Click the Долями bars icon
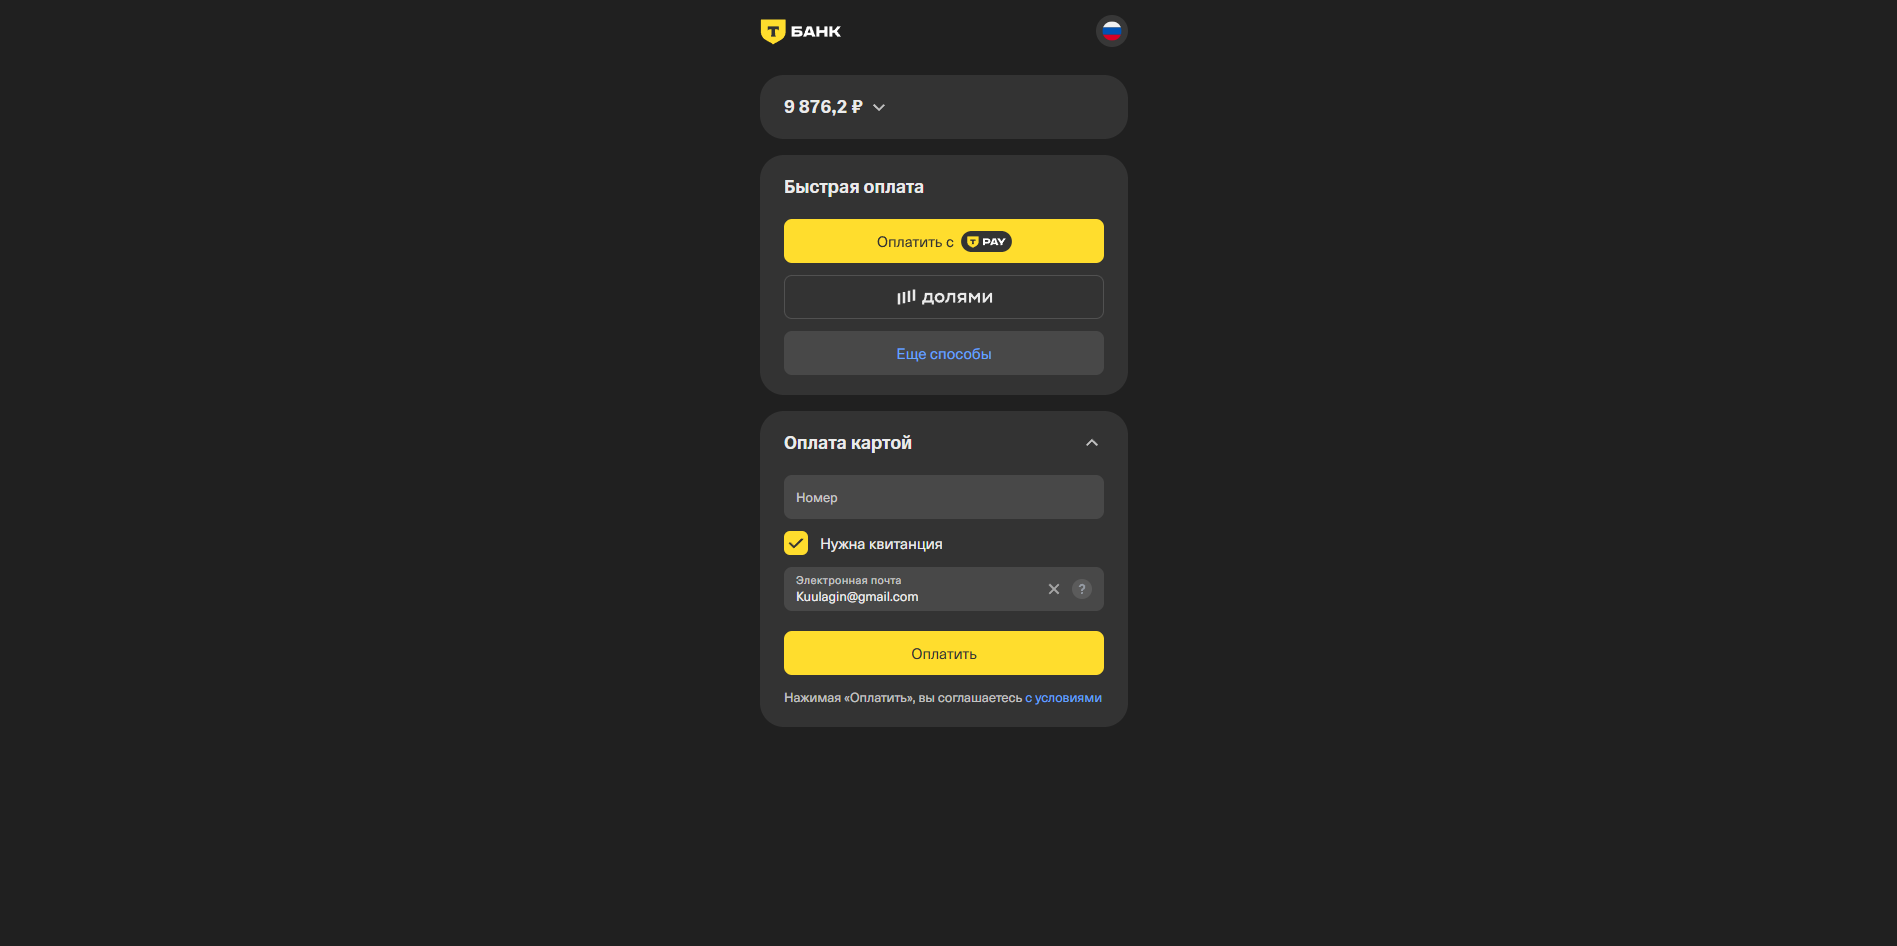 coord(905,297)
